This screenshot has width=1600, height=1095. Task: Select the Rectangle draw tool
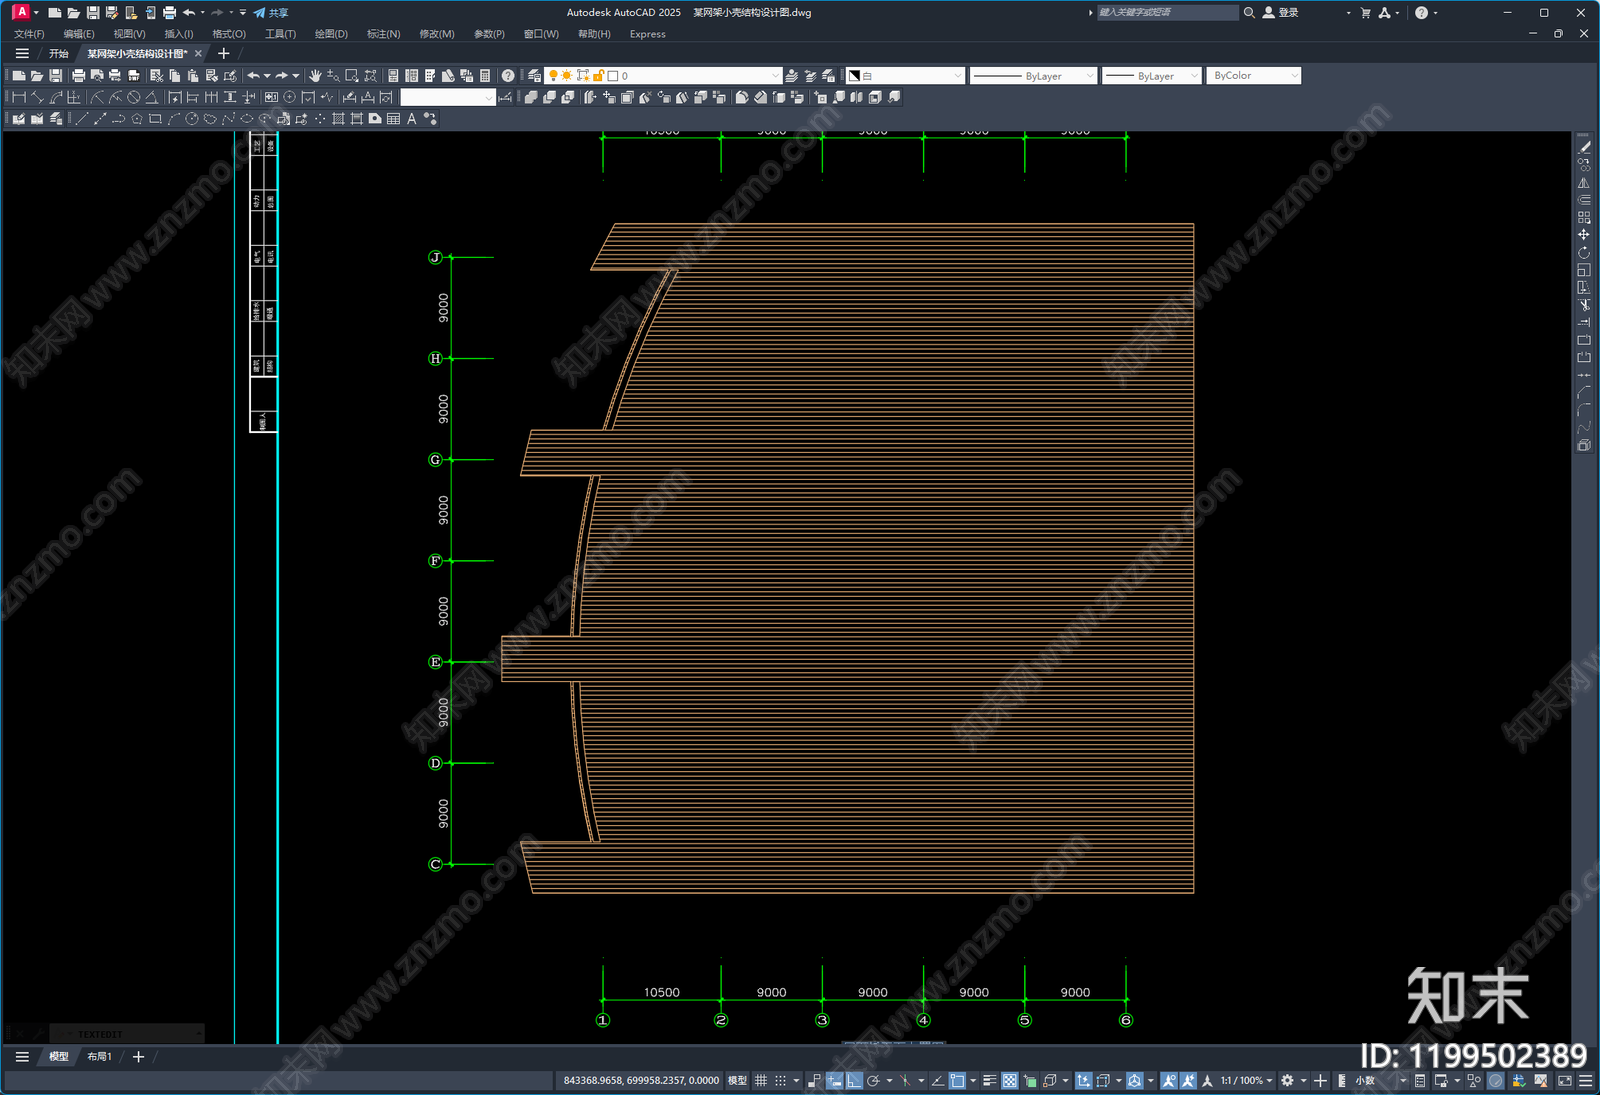[155, 119]
